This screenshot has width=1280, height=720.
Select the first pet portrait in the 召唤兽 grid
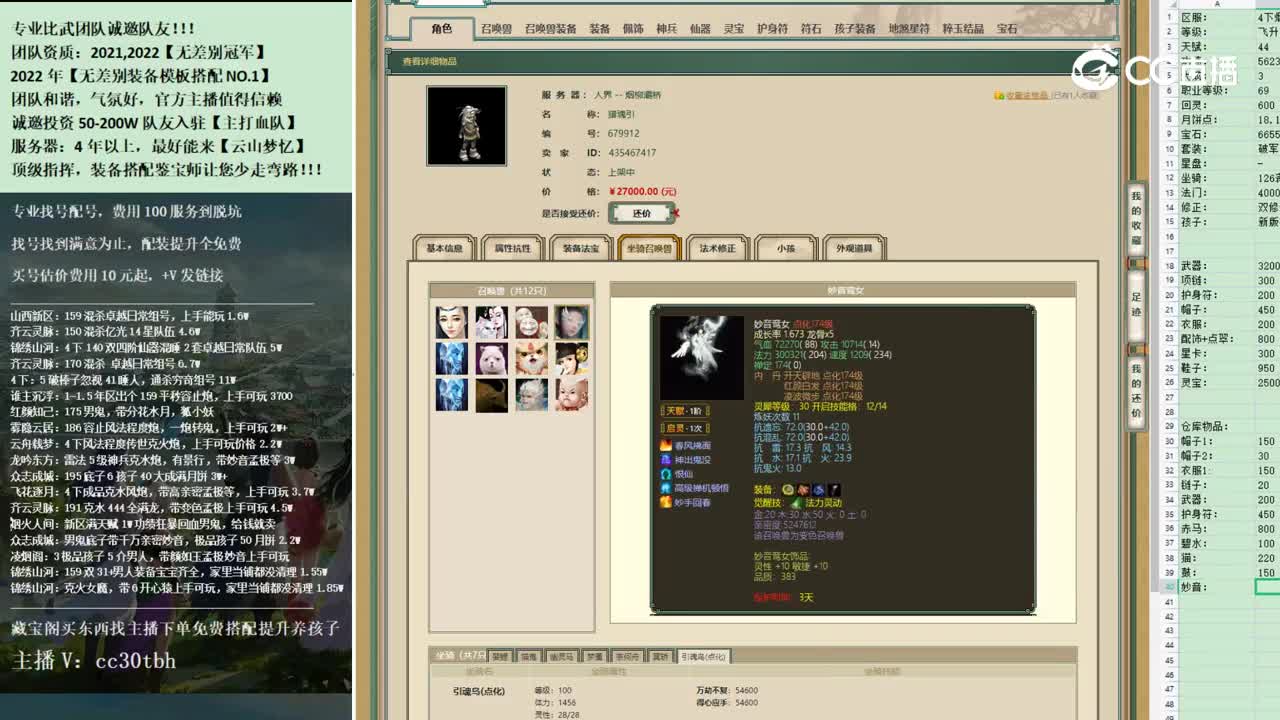pyautogui.click(x=450, y=322)
